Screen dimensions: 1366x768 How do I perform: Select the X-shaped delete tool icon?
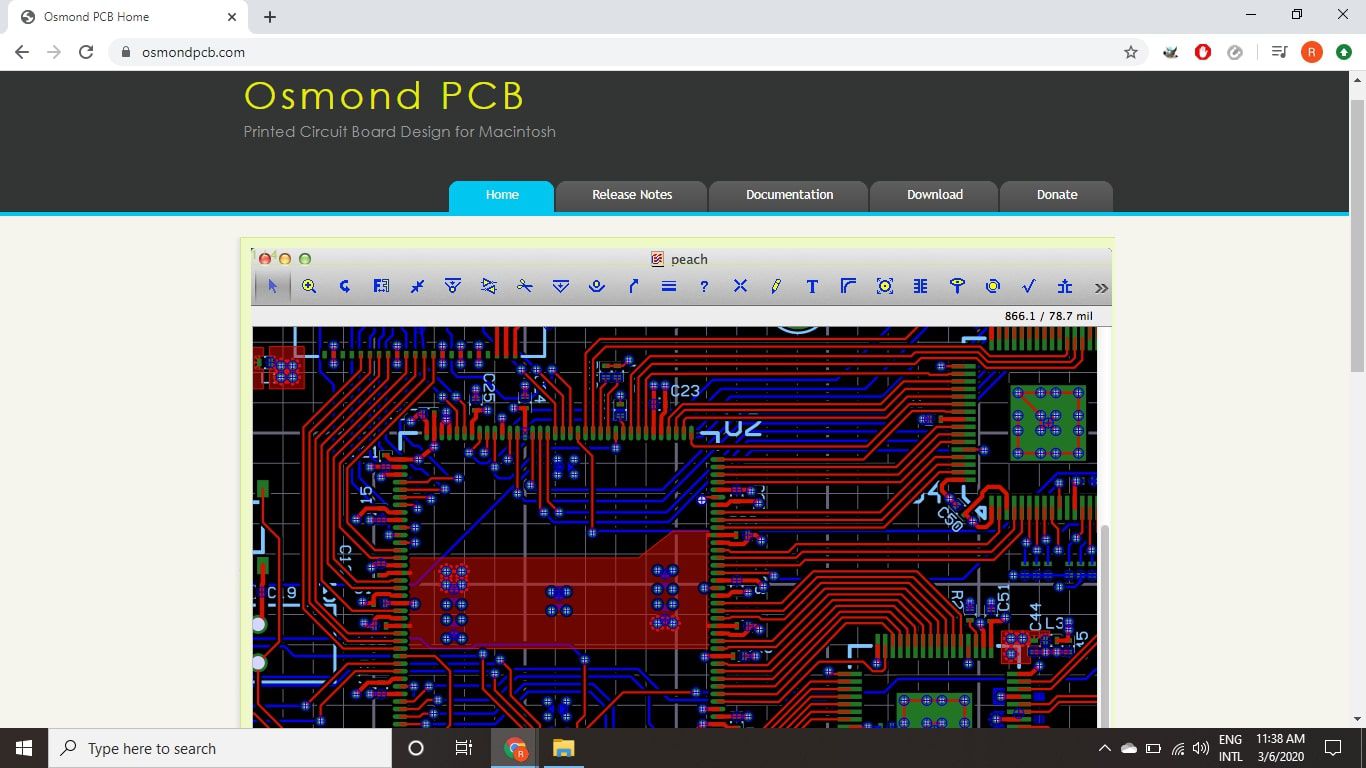(x=740, y=286)
